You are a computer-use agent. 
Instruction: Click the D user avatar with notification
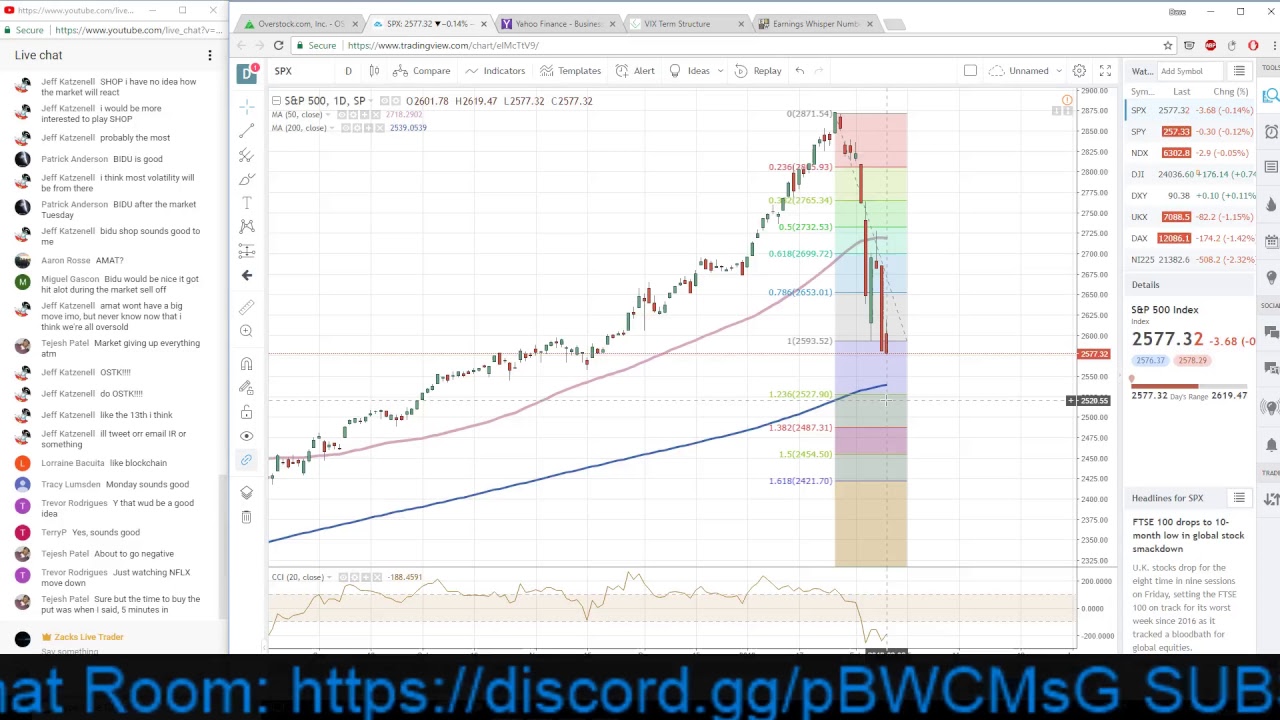[247, 71]
